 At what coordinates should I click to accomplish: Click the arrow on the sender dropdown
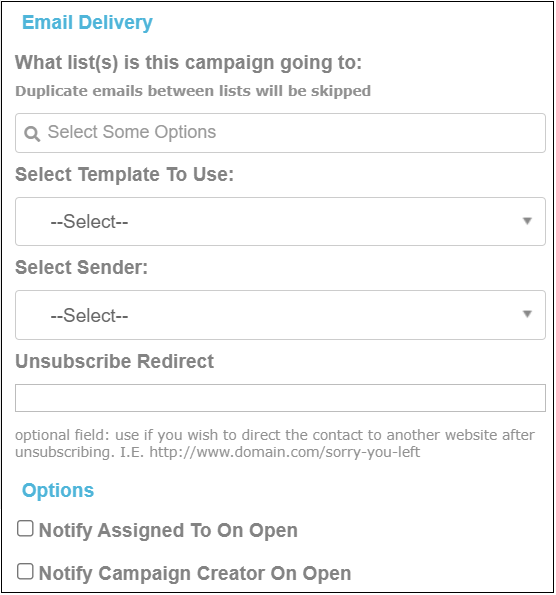tap(527, 314)
